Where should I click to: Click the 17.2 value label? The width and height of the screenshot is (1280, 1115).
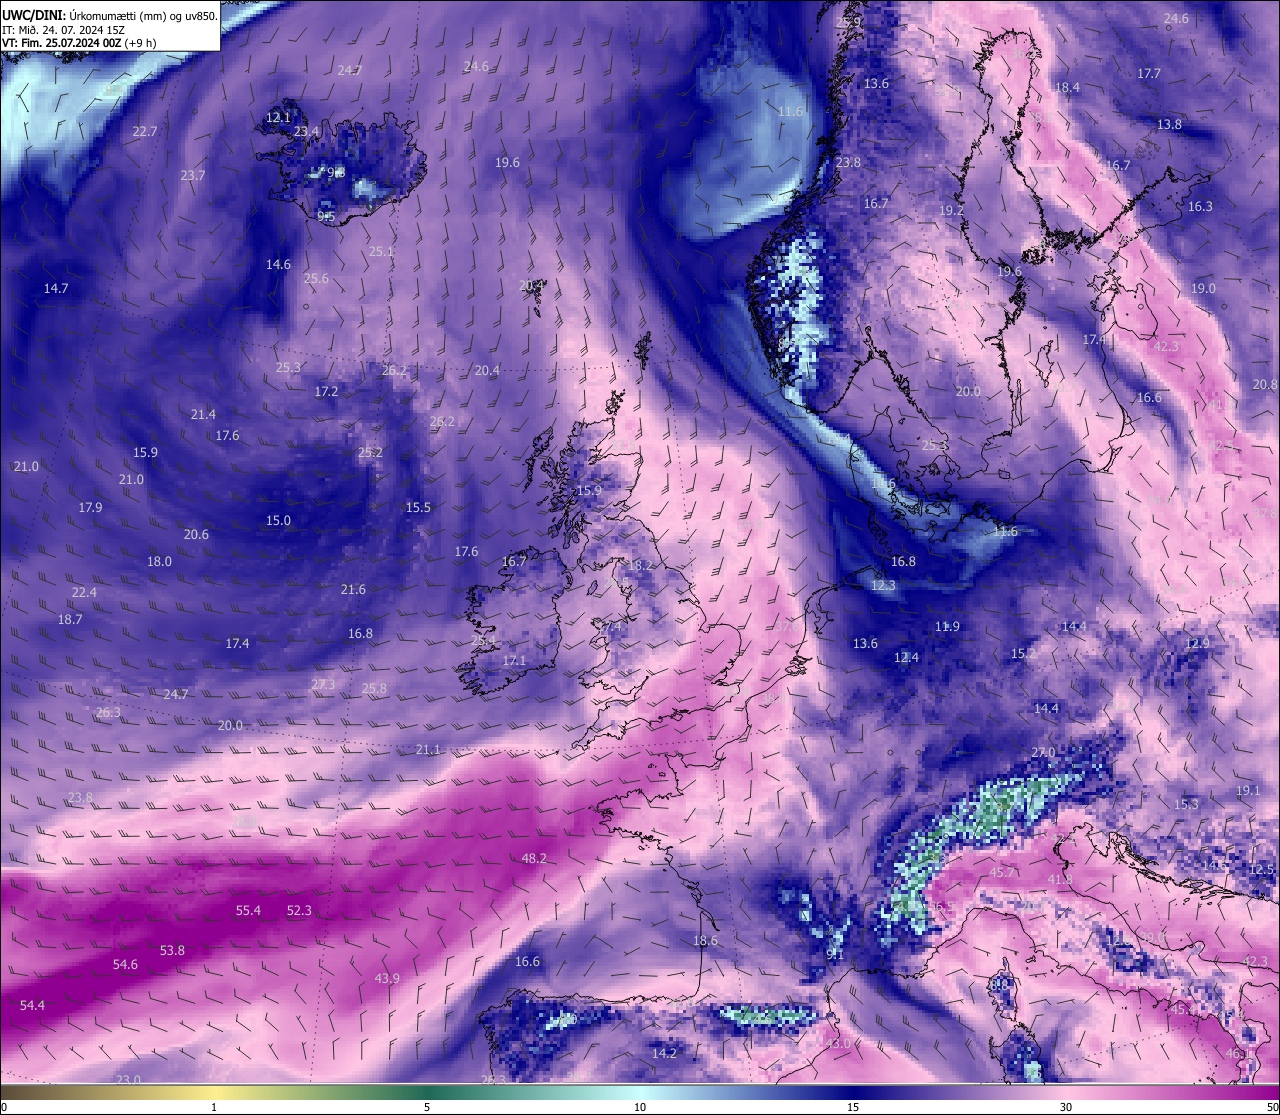tap(326, 391)
